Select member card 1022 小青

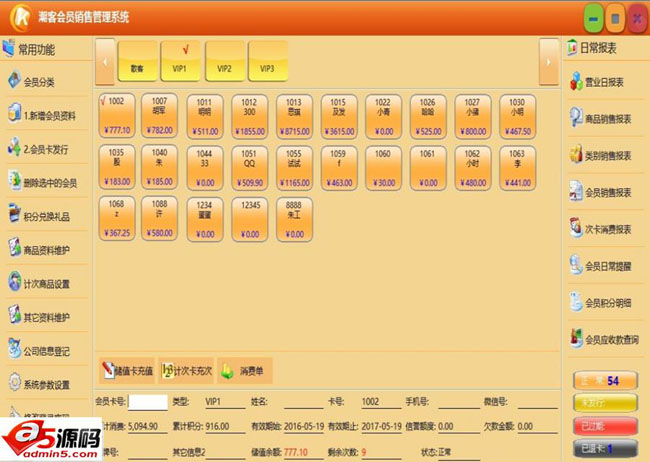pyautogui.click(x=383, y=117)
